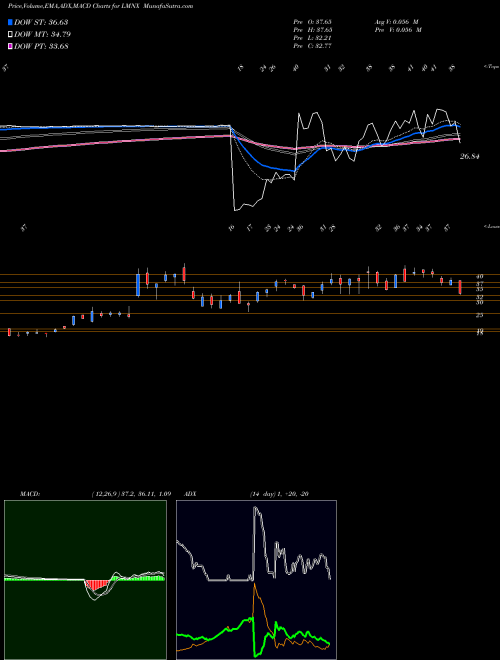Image resolution: width=500 pixels, height=660 pixels.
Task: Click the chart title mentioning MunafaSutra.com
Action: [x=101, y=6]
